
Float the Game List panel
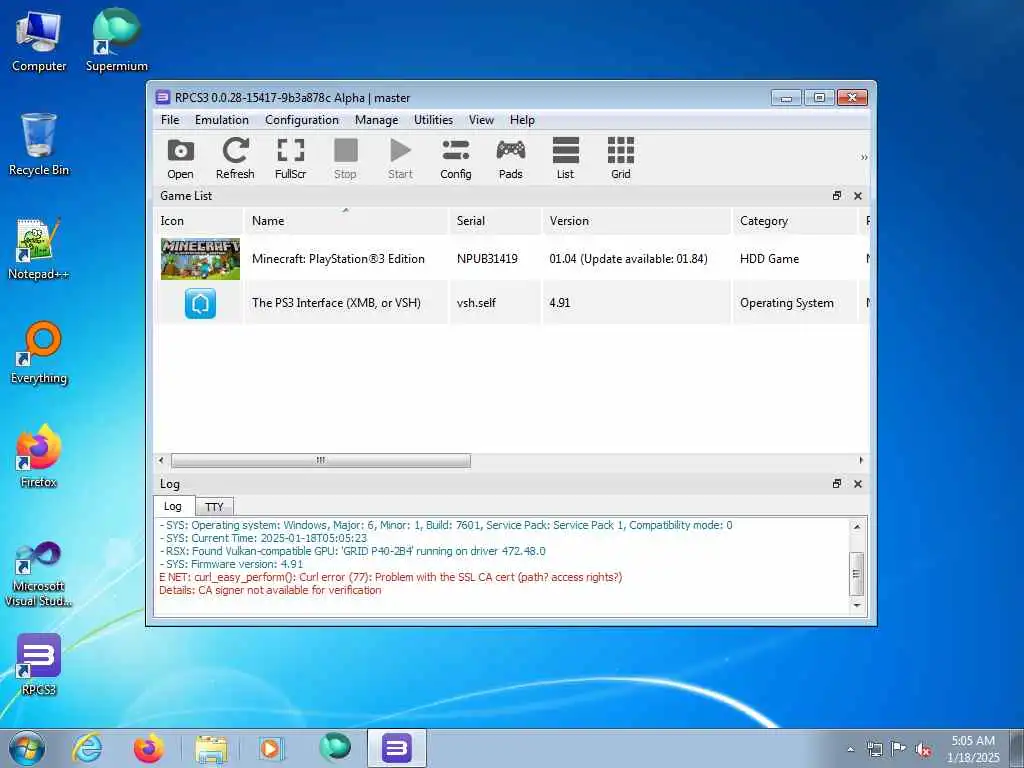(x=837, y=196)
